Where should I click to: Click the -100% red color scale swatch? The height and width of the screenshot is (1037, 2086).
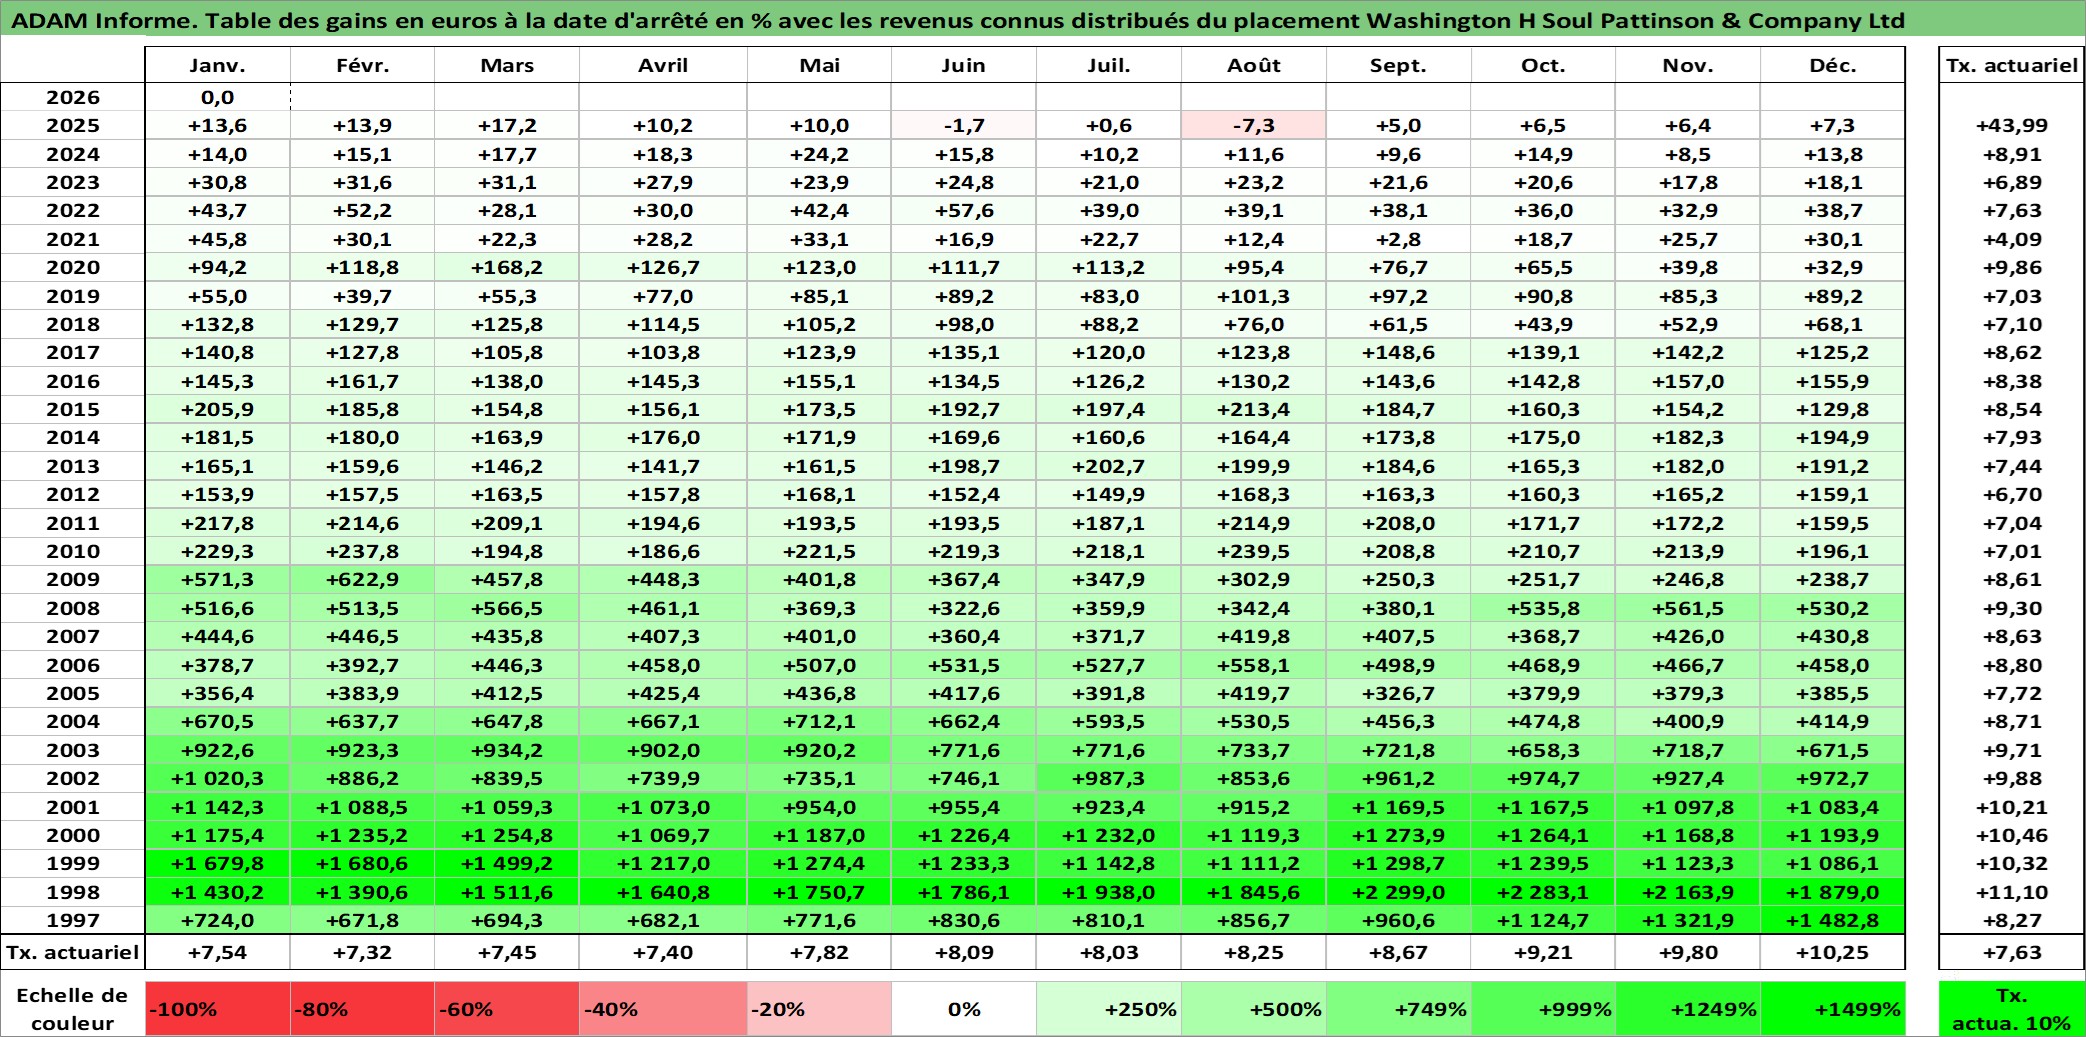click(x=218, y=1009)
